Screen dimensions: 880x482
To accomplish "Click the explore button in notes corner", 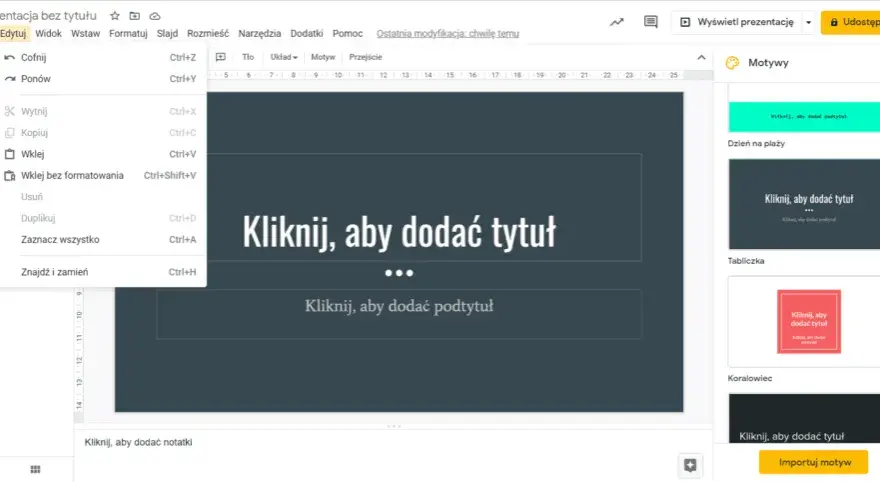I will (x=690, y=465).
